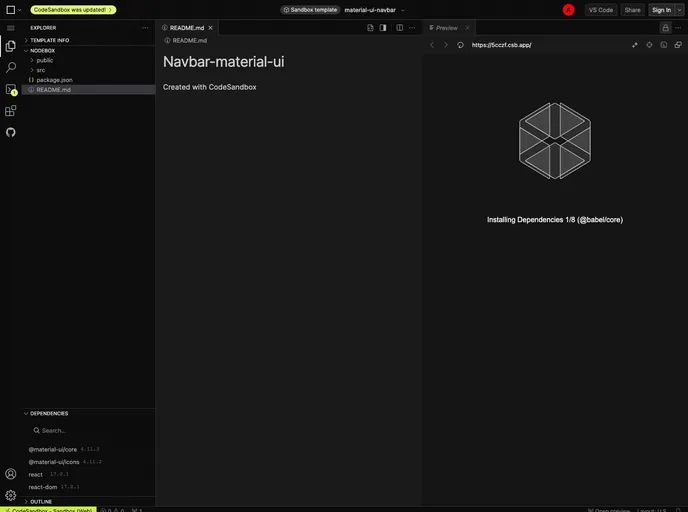Click the VS Code button
The width and height of the screenshot is (688, 512).
click(601, 10)
